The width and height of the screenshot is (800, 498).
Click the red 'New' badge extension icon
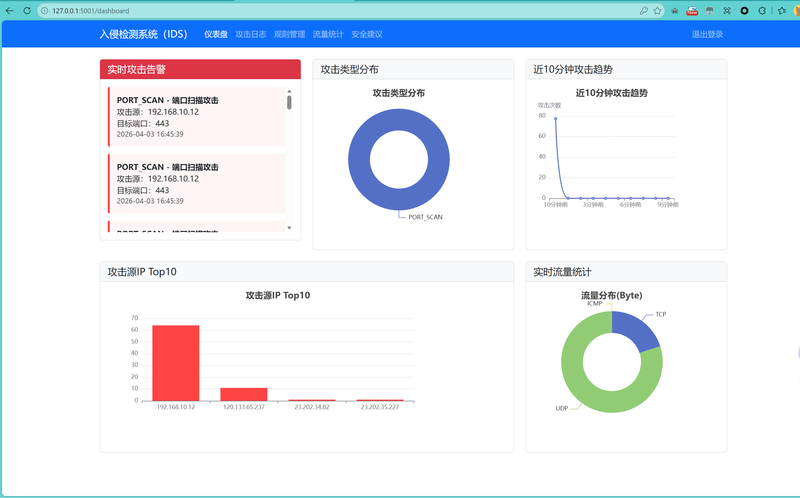[692, 11]
